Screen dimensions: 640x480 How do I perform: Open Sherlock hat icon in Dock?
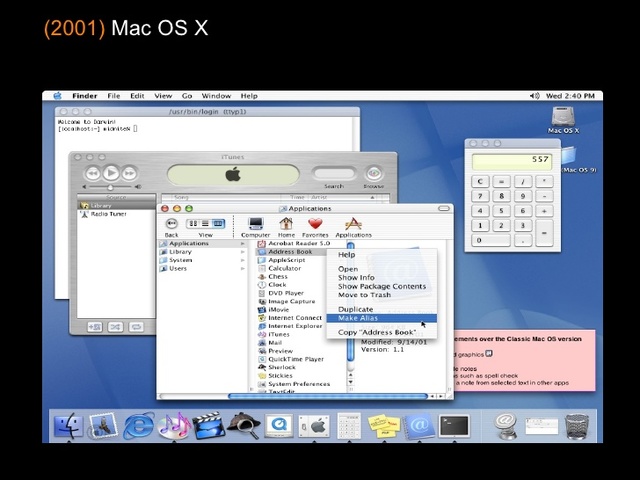[244, 426]
